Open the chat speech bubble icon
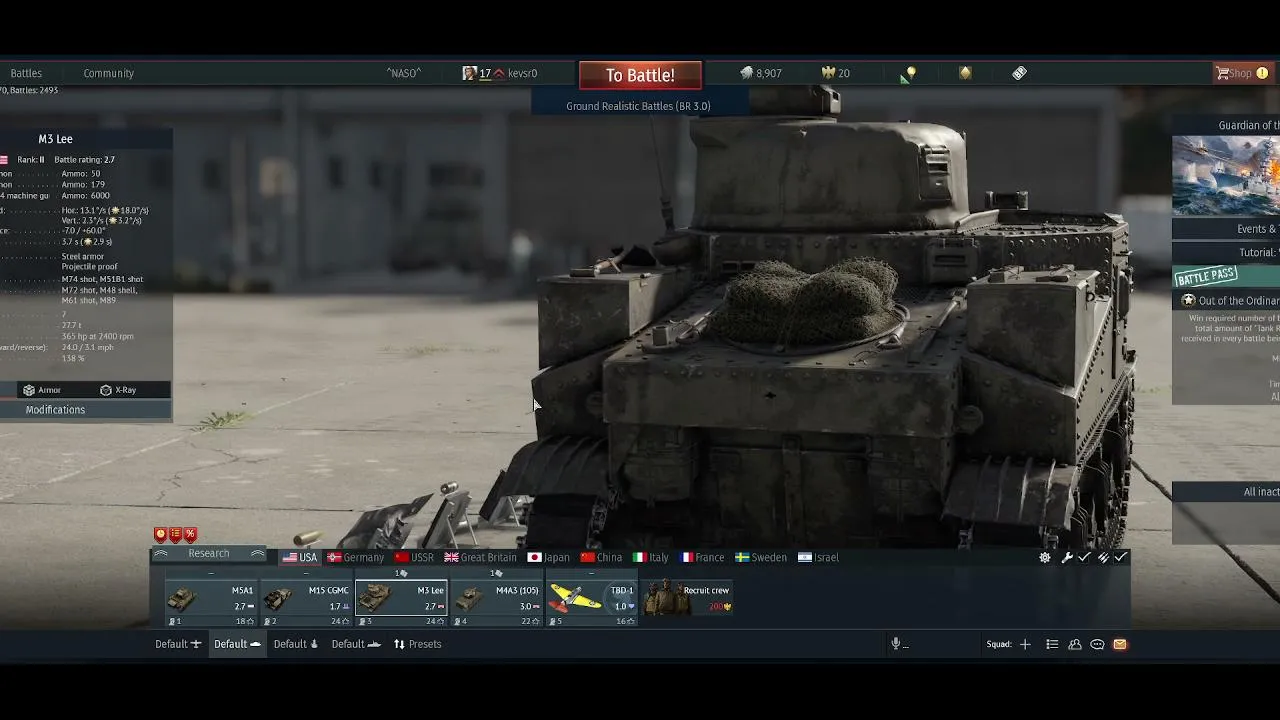 [1097, 644]
